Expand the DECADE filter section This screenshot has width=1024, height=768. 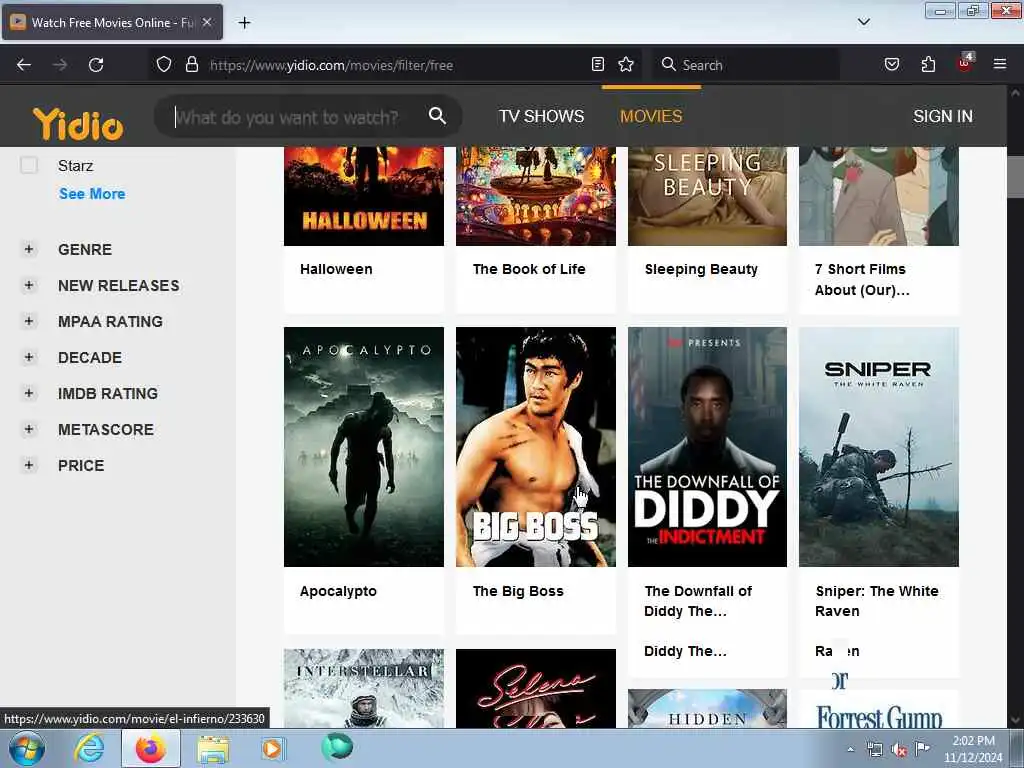tap(29, 357)
